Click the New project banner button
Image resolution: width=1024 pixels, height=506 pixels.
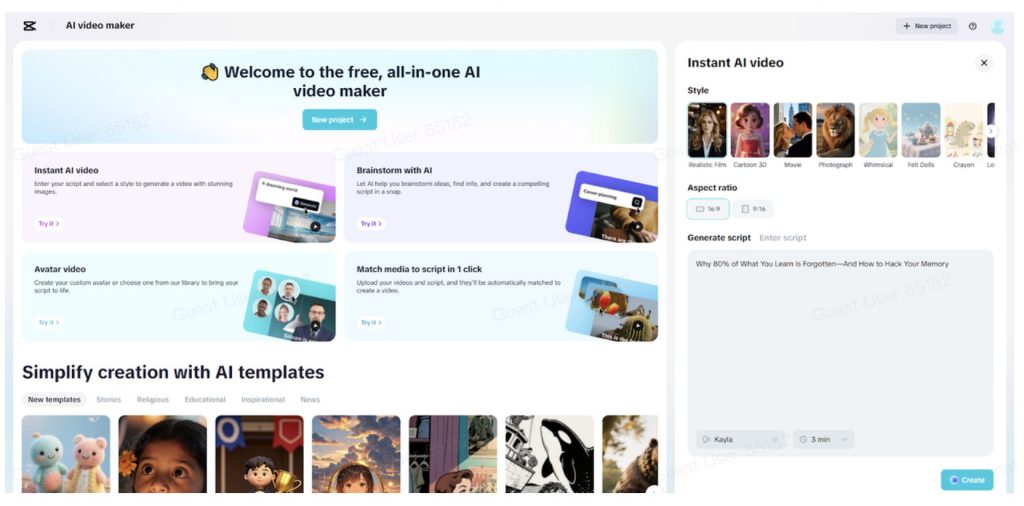pyautogui.click(x=339, y=120)
